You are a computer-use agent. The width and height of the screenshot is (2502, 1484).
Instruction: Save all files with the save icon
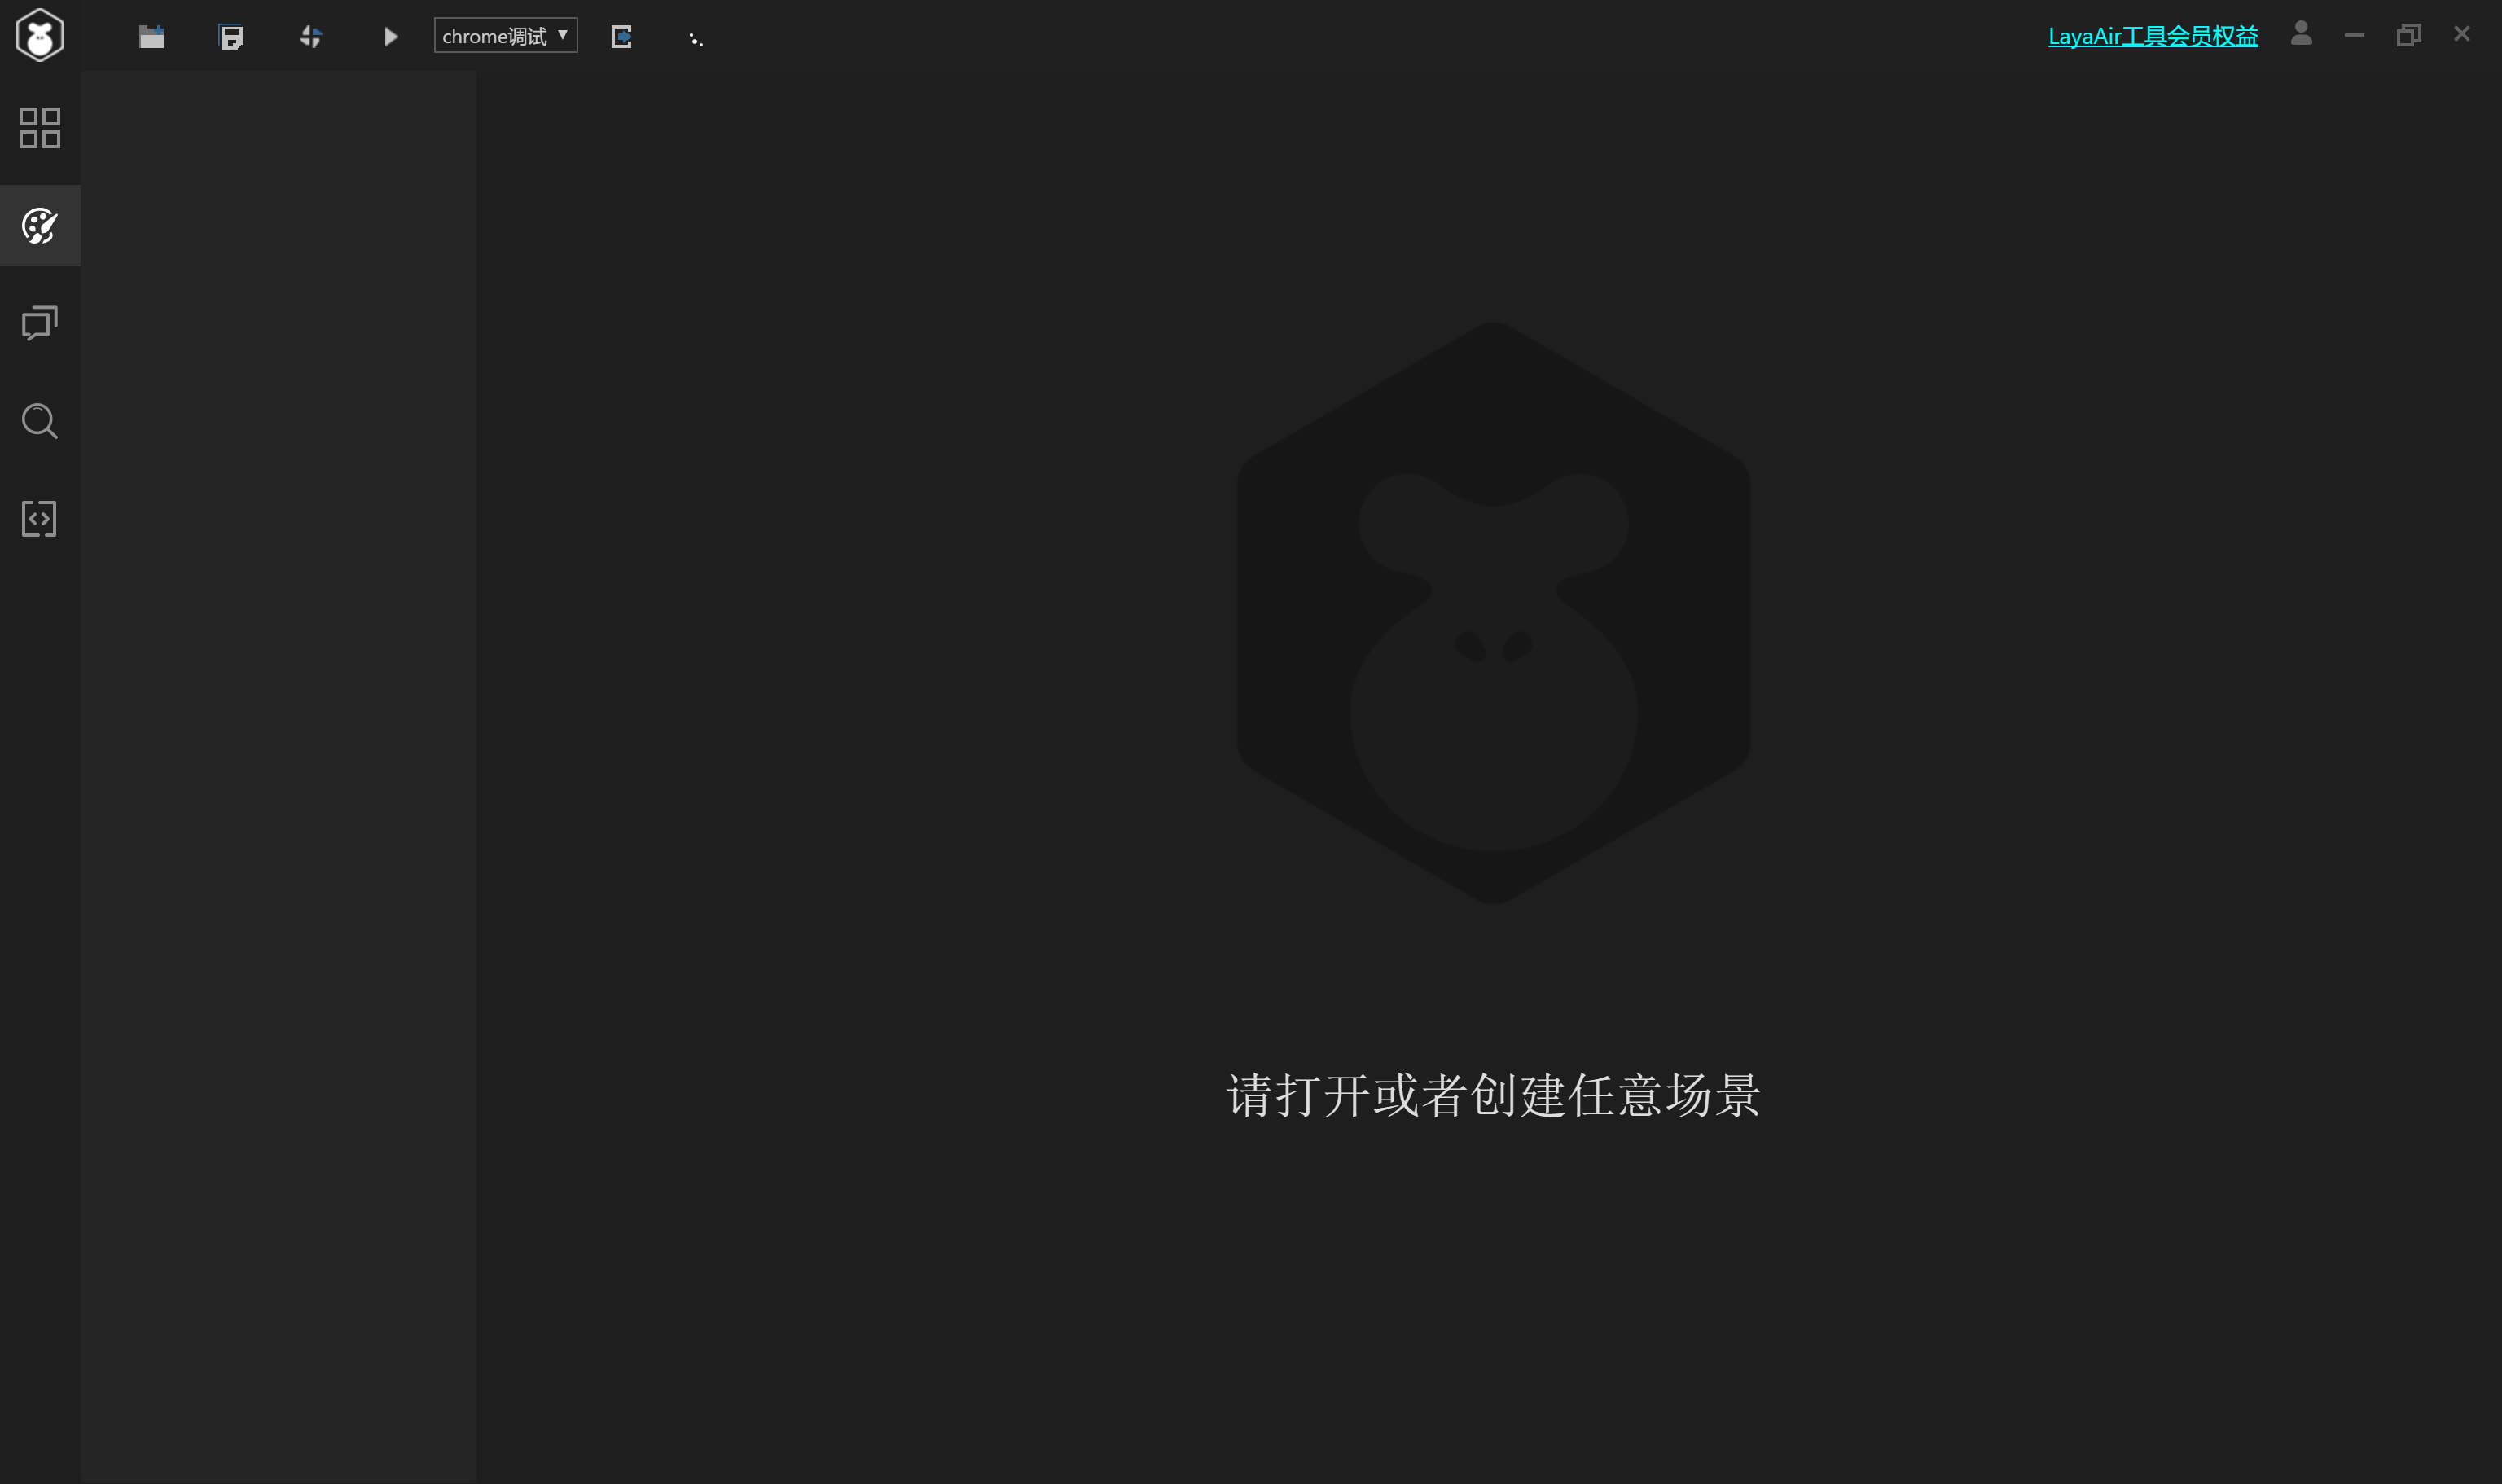231,37
